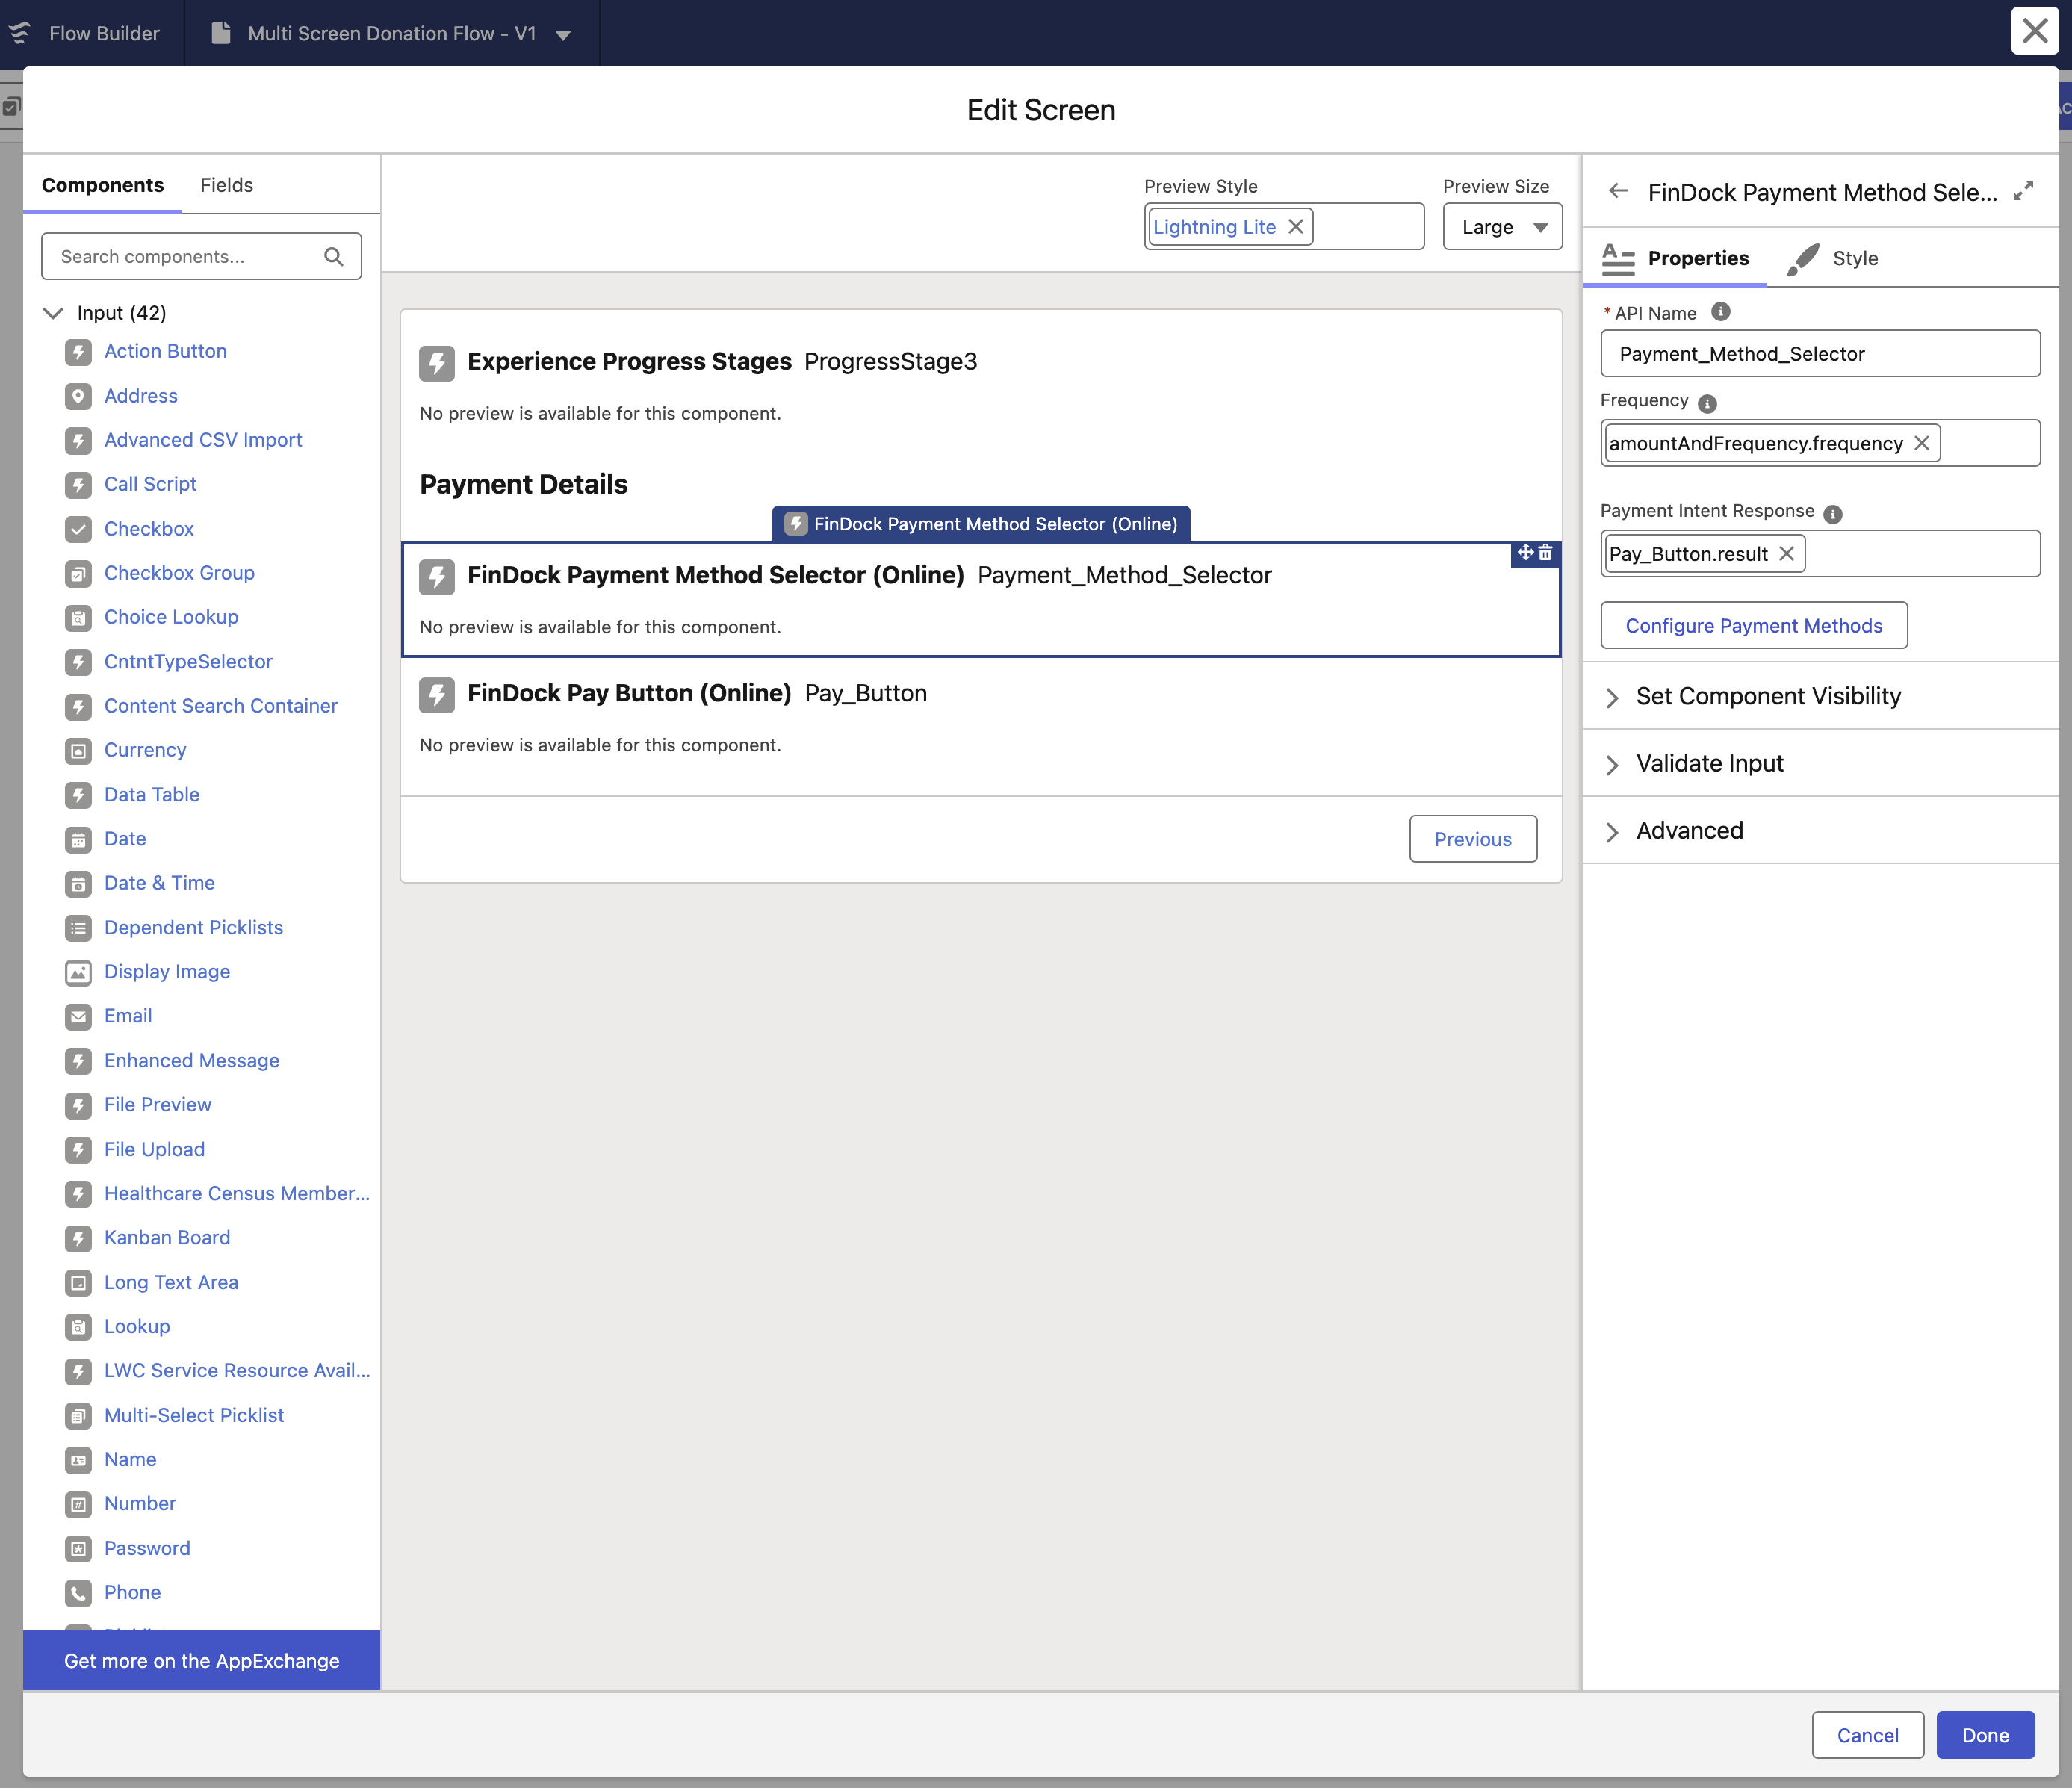Select the Experience Progress Stages component
The width and height of the screenshot is (2072, 1788).
981,385
